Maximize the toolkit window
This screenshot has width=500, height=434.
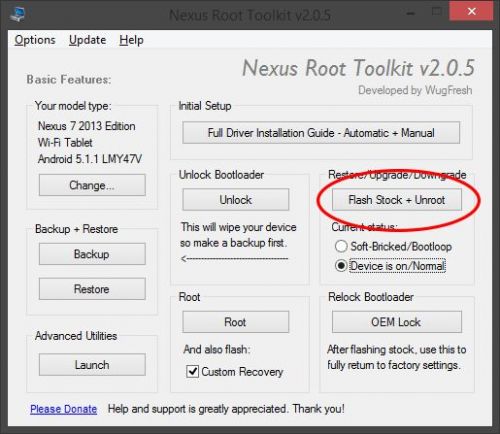[436, 12]
